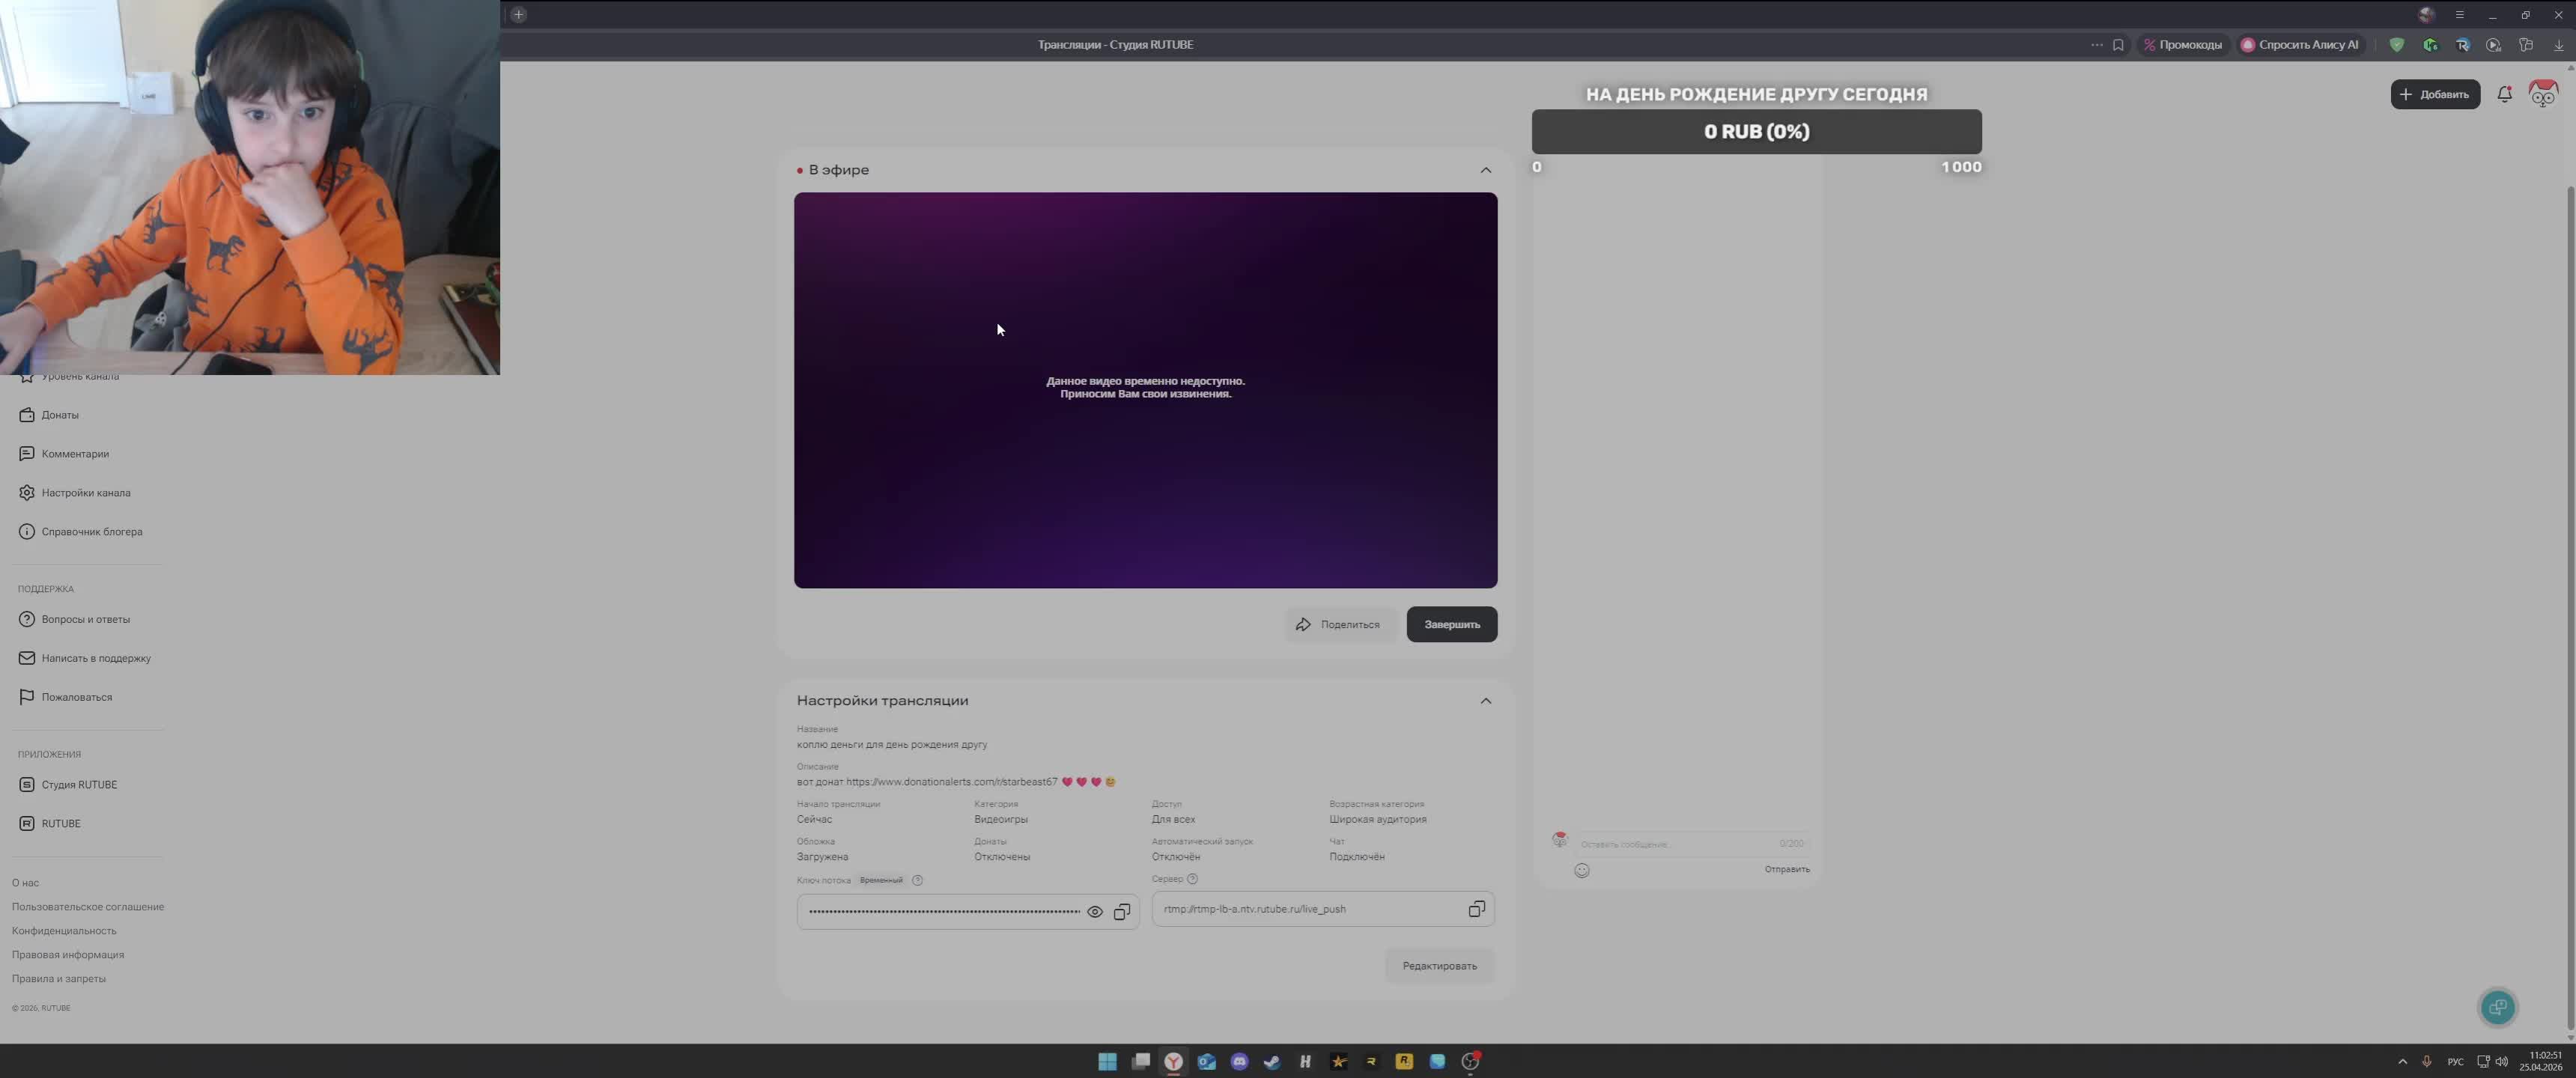
Task: Click the donation goal progress bar
Action: [x=1756, y=132]
